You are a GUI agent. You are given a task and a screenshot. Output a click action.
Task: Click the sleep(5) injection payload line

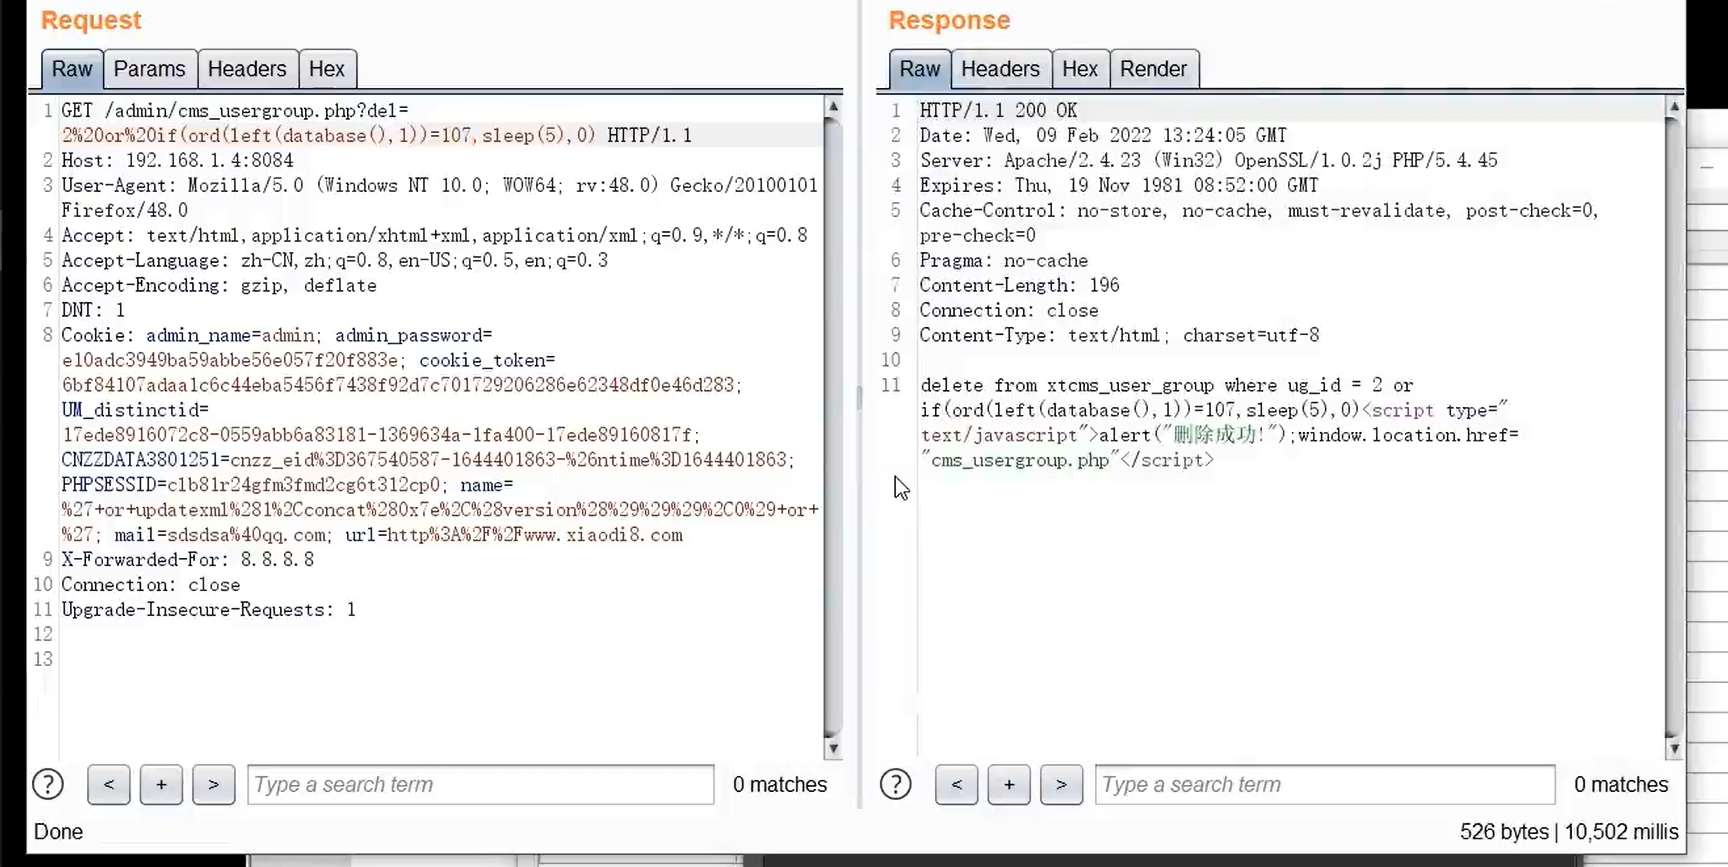tap(377, 135)
